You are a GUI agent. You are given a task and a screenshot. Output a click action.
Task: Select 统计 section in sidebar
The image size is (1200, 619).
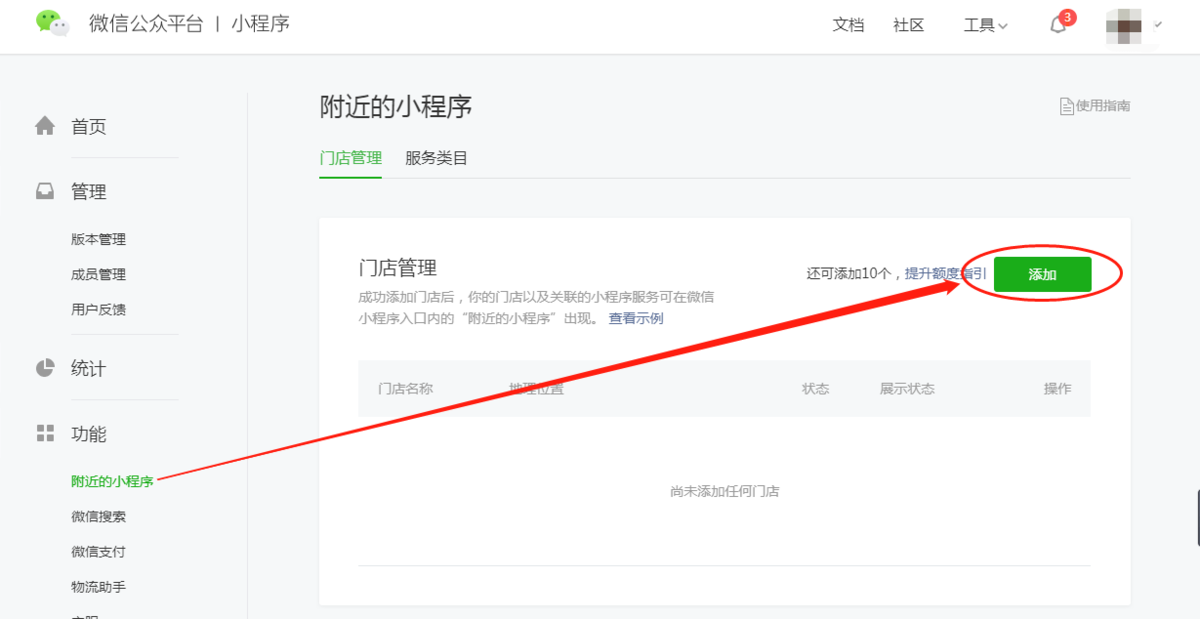[x=89, y=369]
